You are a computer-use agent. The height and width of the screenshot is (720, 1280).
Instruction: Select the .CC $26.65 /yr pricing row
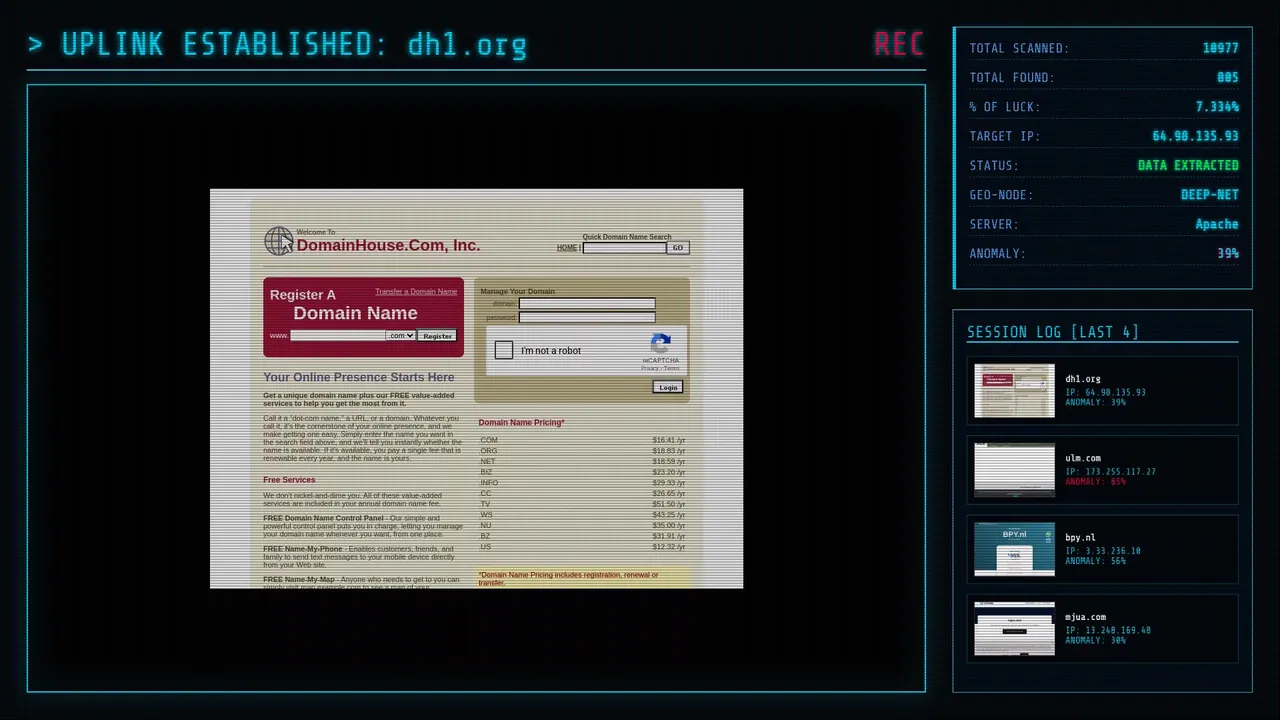582,493
